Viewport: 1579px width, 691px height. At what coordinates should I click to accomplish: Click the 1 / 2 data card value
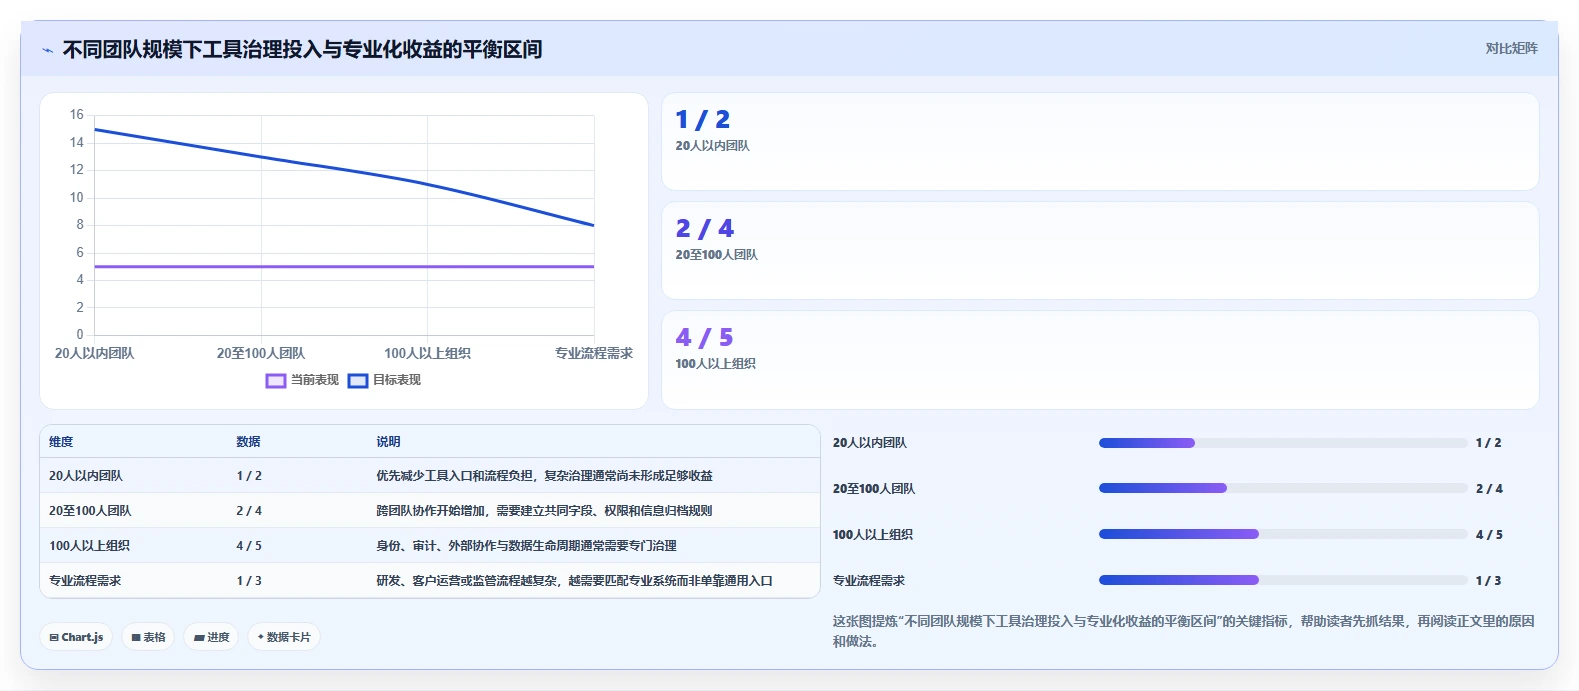point(703,120)
